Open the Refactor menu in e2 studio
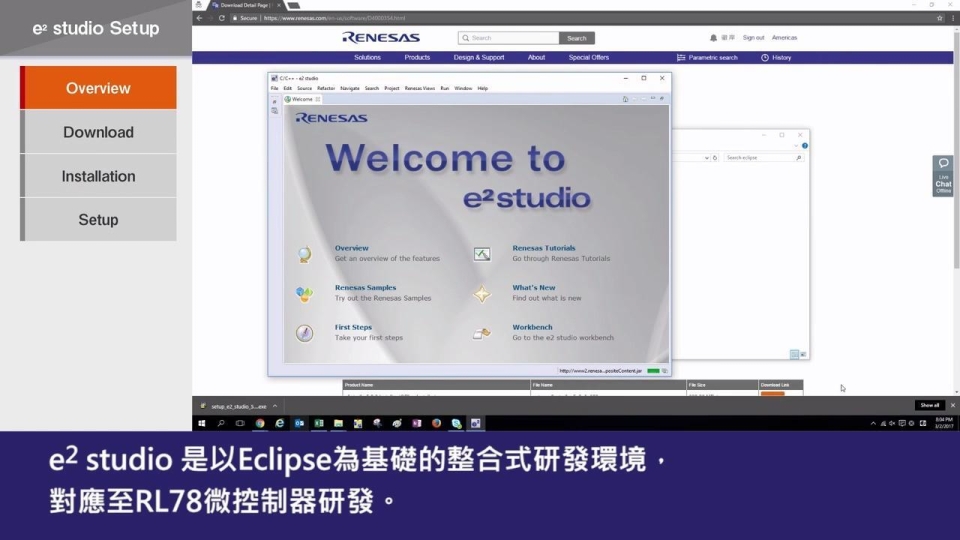 coord(326,88)
